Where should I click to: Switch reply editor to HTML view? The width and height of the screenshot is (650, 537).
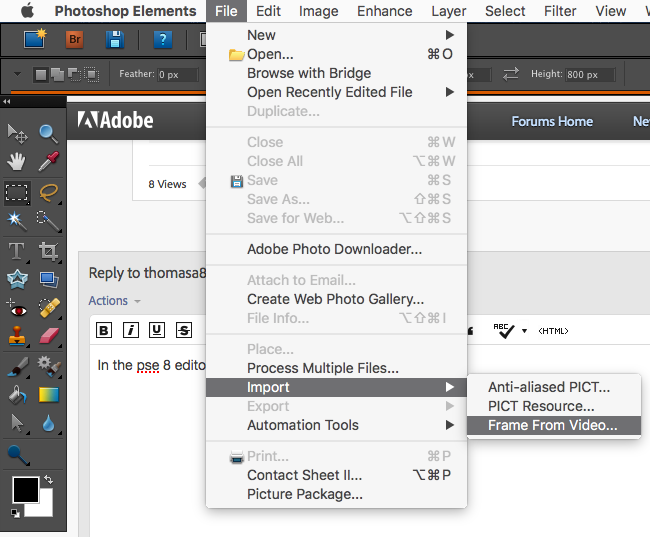(553, 331)
